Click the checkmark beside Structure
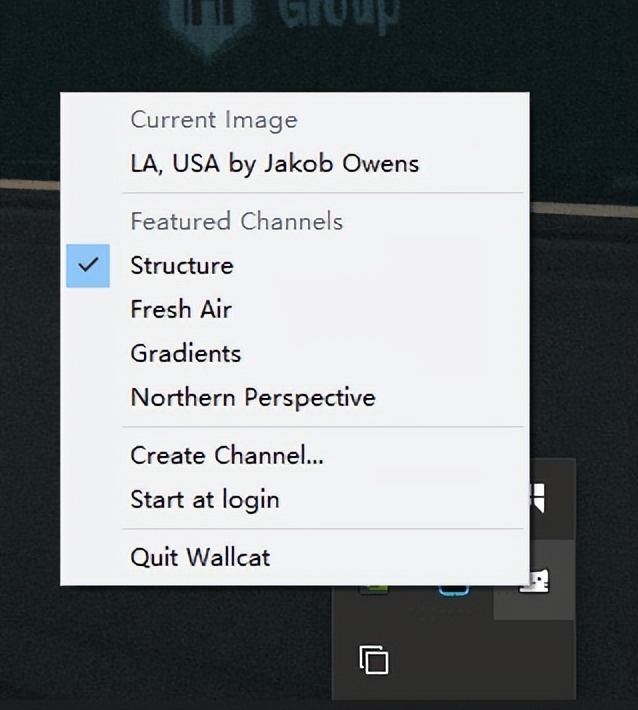Image resolution: width=638 pixels, height=710 pixels. coord(88,265)
